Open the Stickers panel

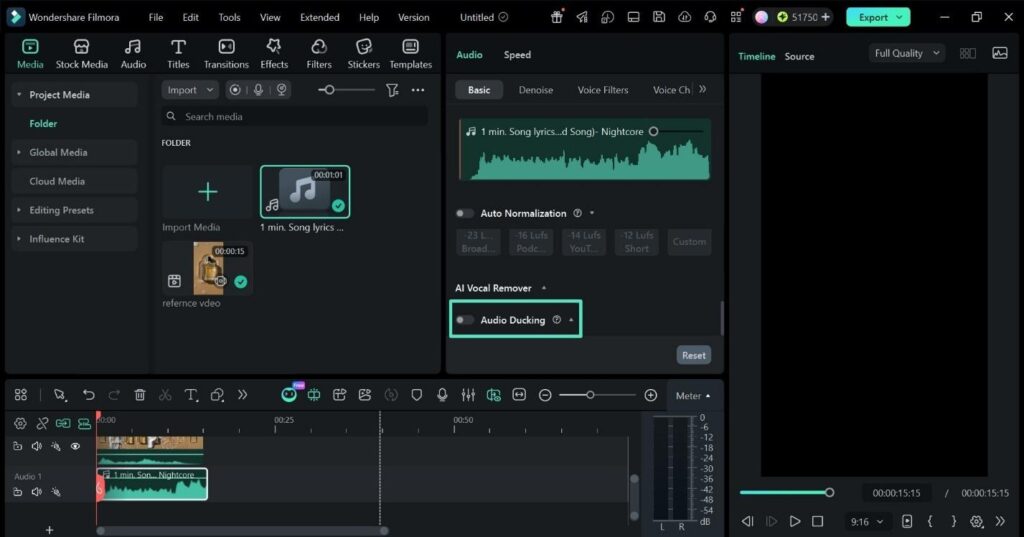coord(363,54)
